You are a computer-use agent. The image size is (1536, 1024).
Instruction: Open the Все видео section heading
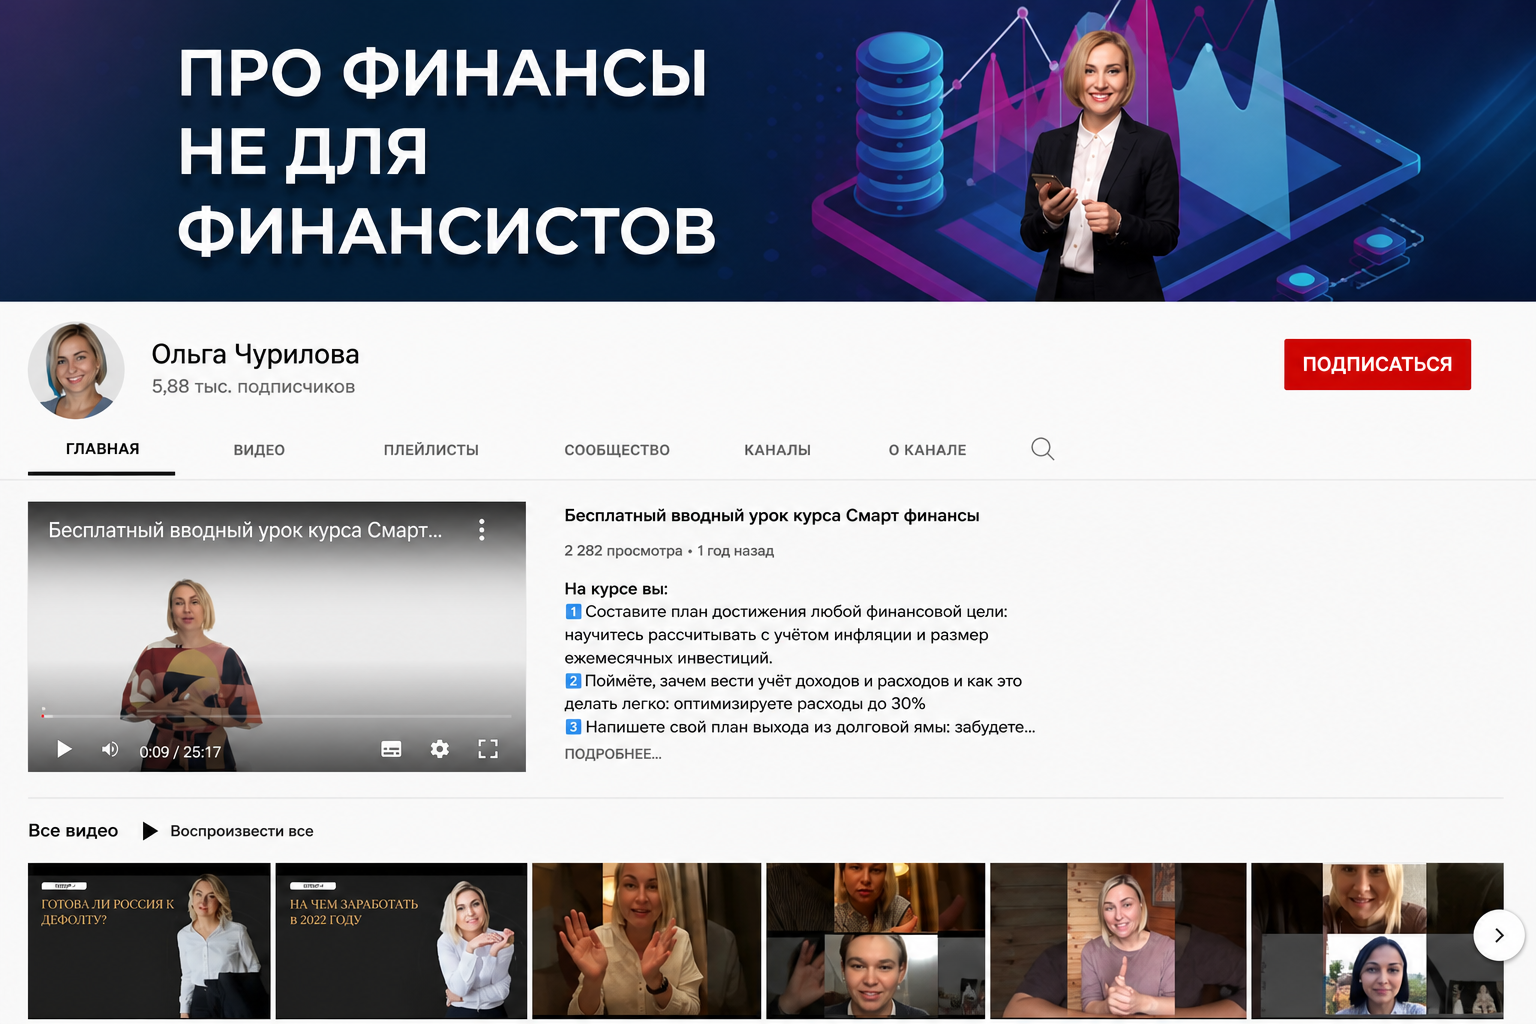[x=73, y=831]
